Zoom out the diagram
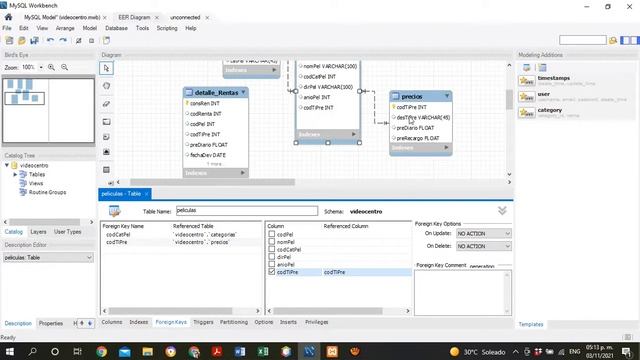The width and height of the screenshot is (640, 360). click(64, 67)
